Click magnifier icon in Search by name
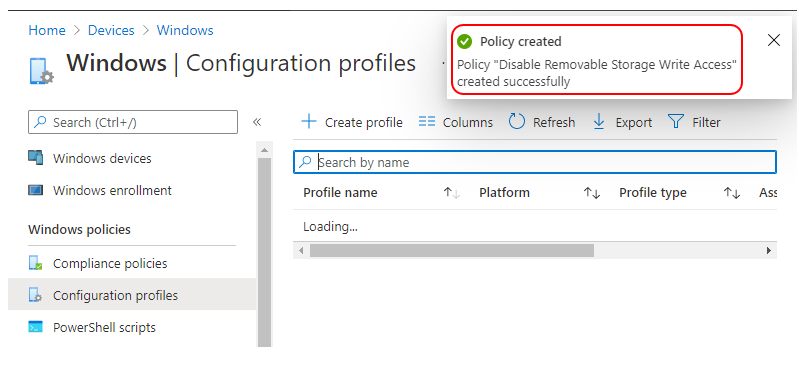The height and width of the screenshot is (378, 799). click(305, 162)
